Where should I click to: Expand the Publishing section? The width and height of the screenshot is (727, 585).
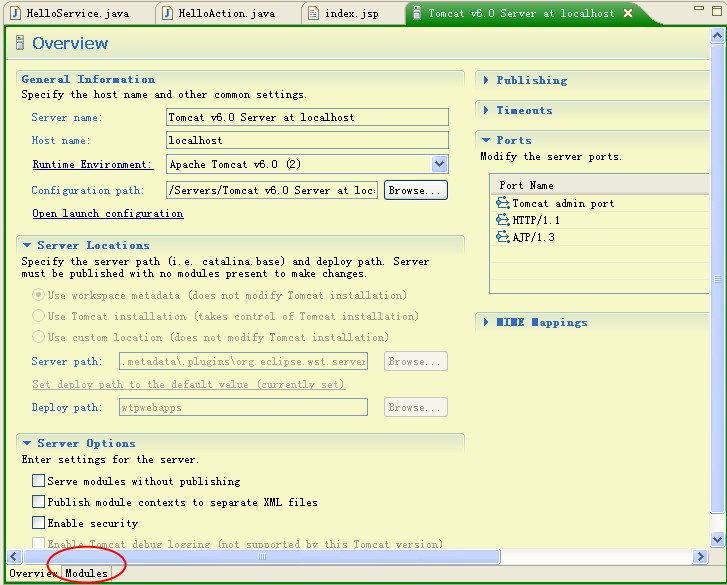click(486, 80)
